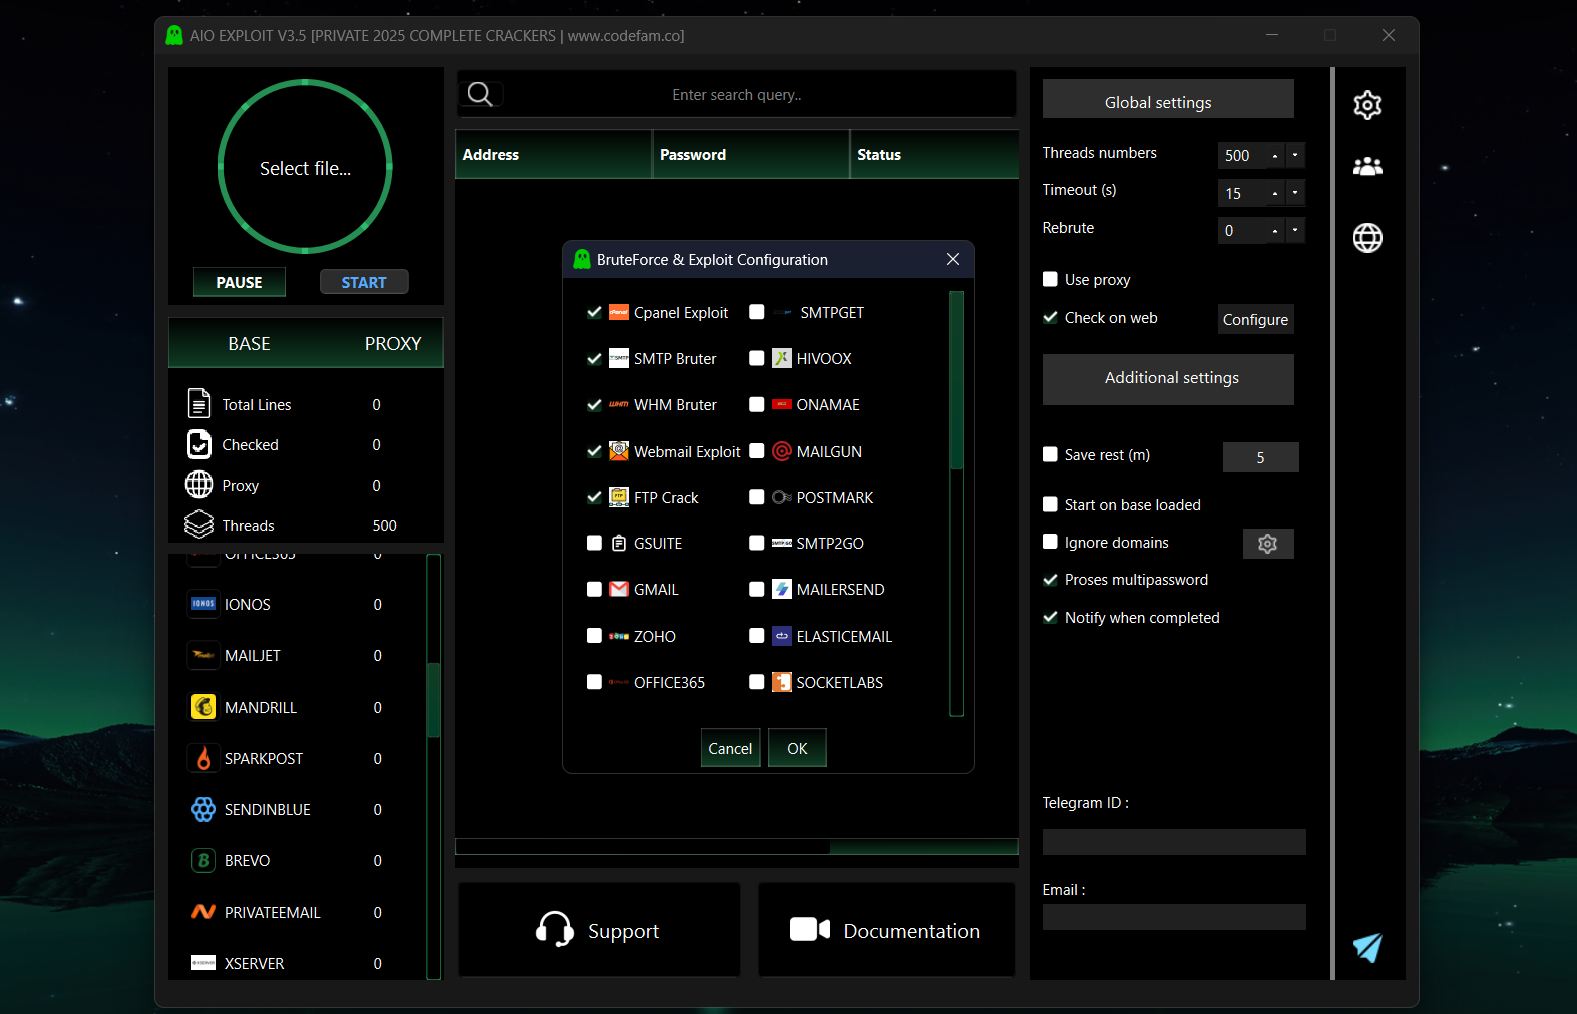Click the START button
This screenshot has height=1014, width=1577.
tap(364, 282)
